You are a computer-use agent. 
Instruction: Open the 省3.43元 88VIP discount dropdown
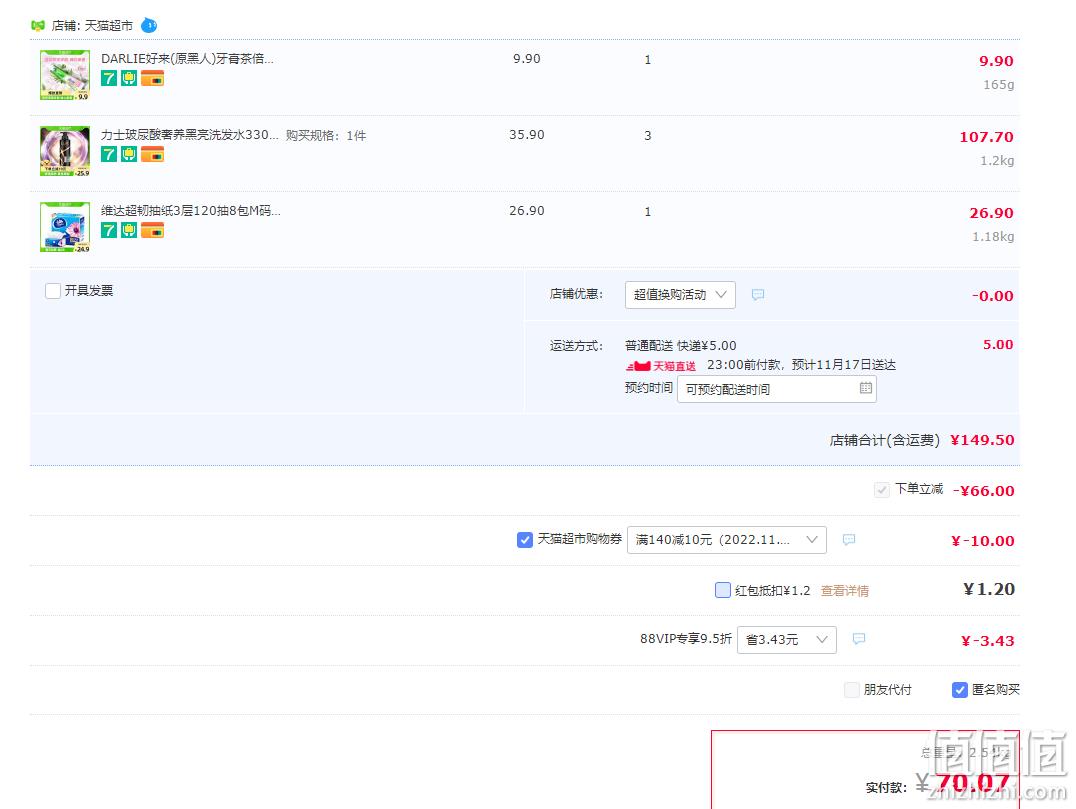[786, 640]
